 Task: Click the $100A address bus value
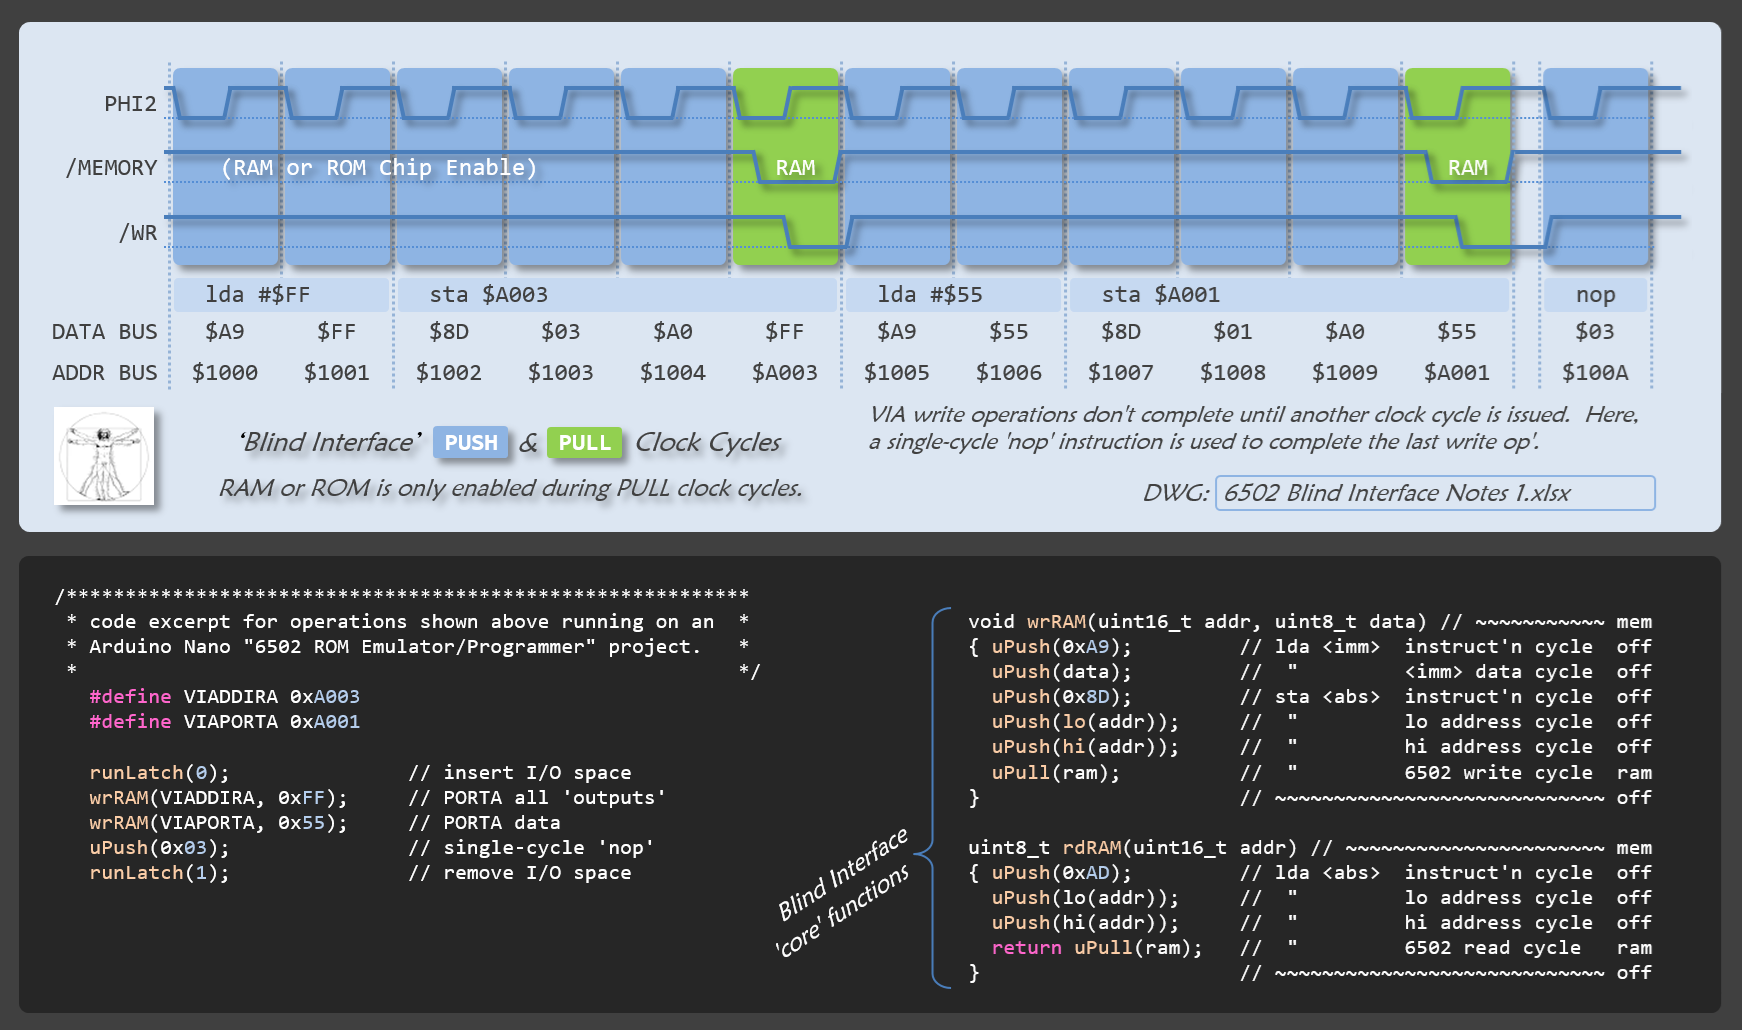(1595, 373)
